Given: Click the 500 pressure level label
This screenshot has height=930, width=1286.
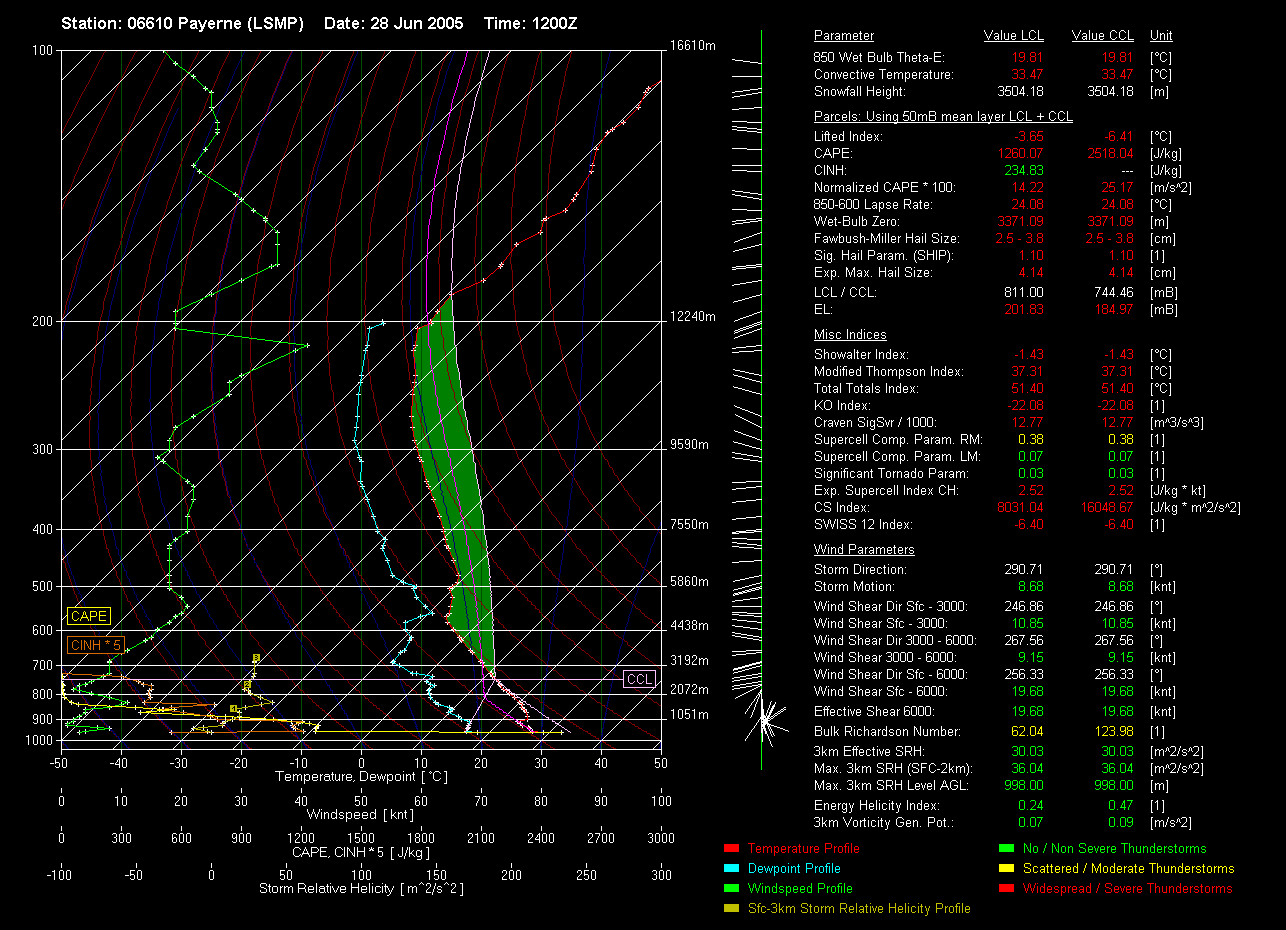Looking at the screenshot, I should click(x=41, y=587).
